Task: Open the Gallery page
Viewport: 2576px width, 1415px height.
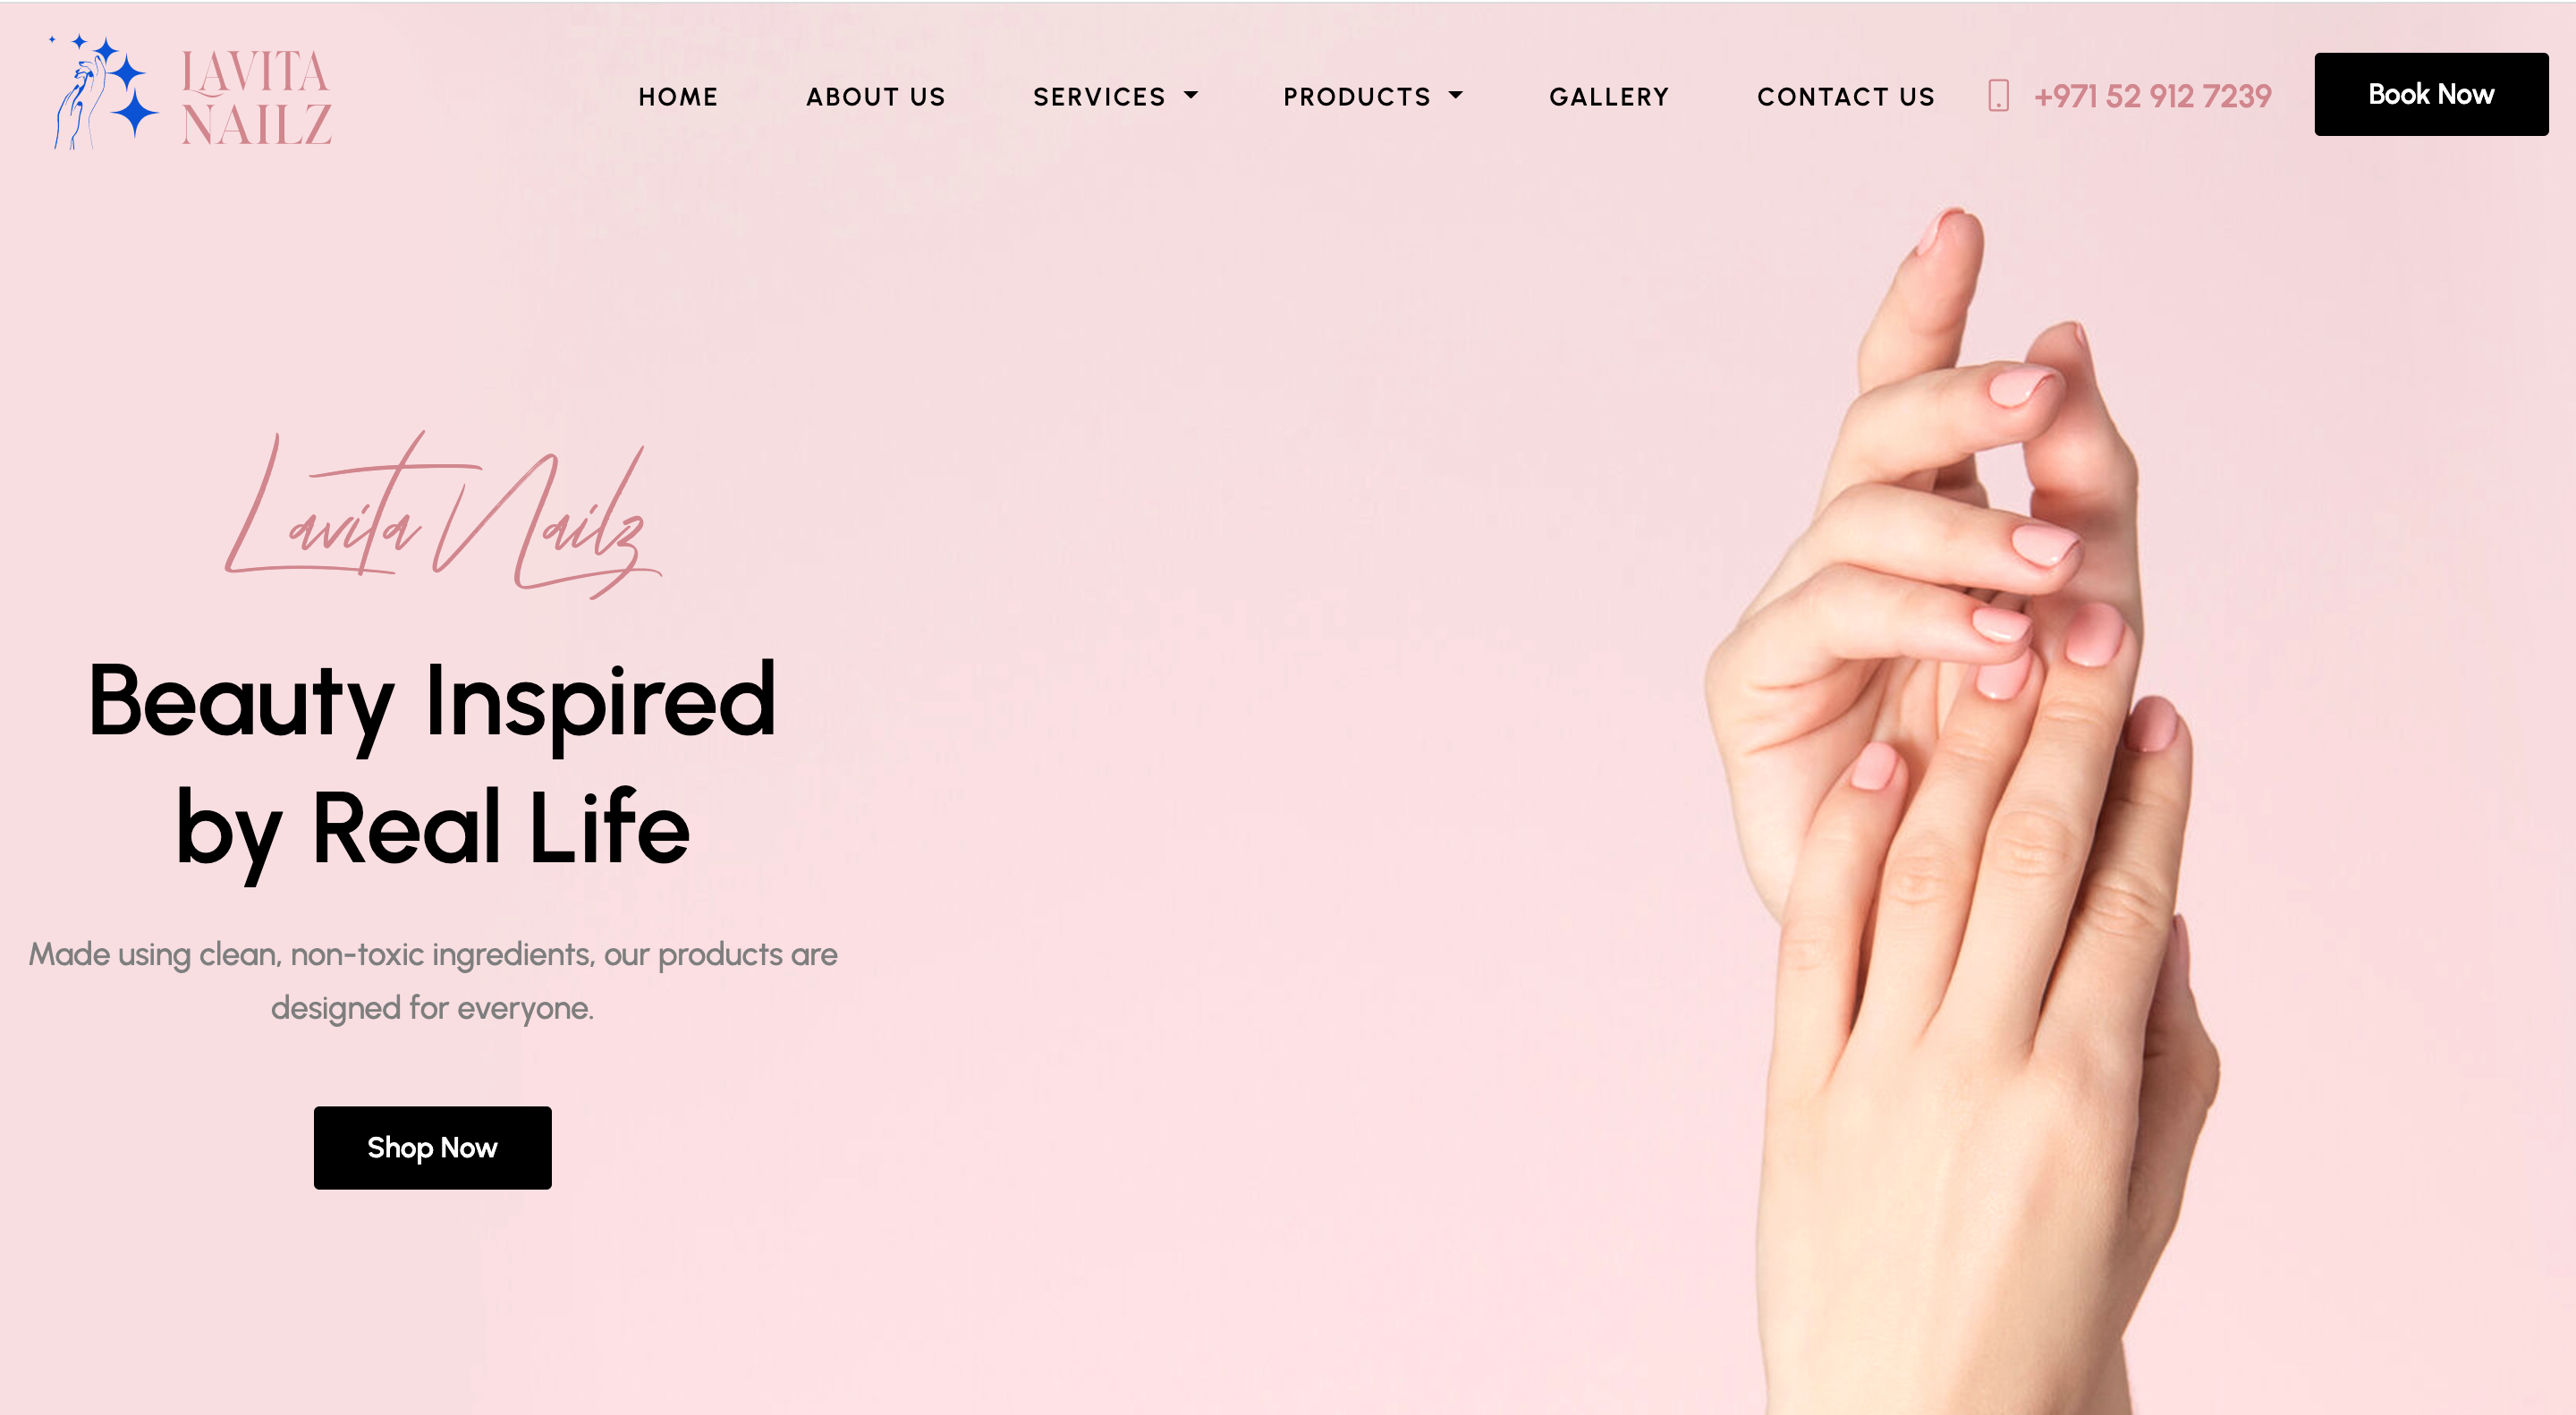Action: coord(1609,97)
